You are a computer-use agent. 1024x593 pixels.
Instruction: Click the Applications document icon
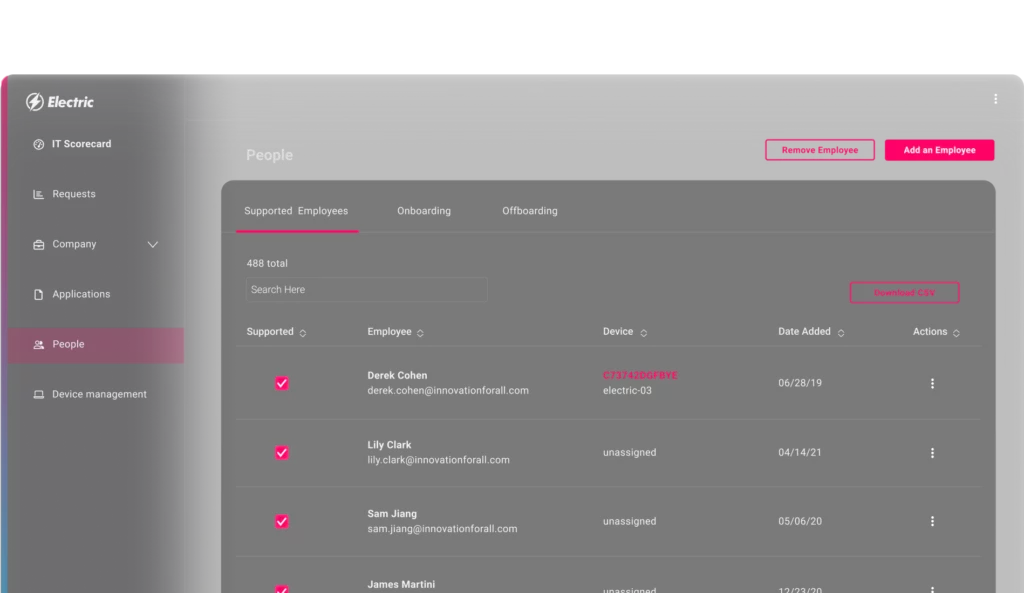37,293
